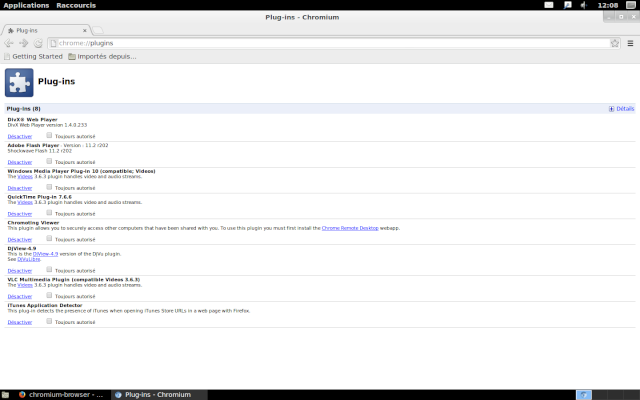
Task: Check Toujours autorisé for Adobe Flash Player
Action: click(x=49, y=161)
